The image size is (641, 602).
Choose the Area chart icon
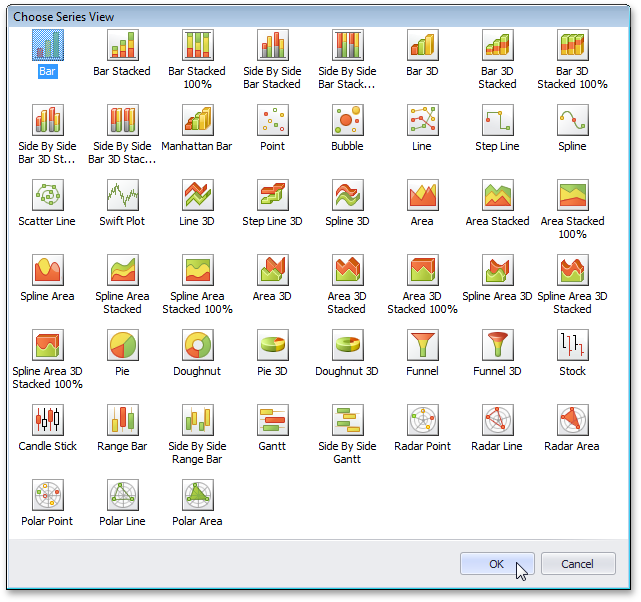[x=423, y=195]
